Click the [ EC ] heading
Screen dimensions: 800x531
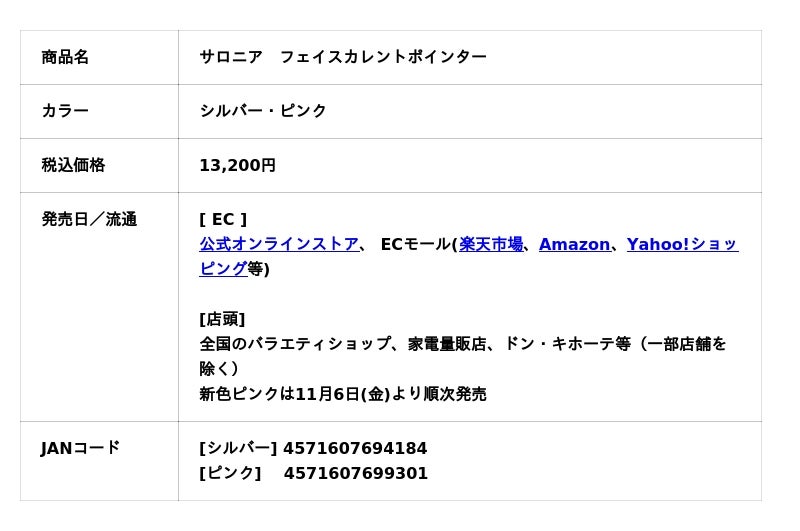click(x=223, y=219)
